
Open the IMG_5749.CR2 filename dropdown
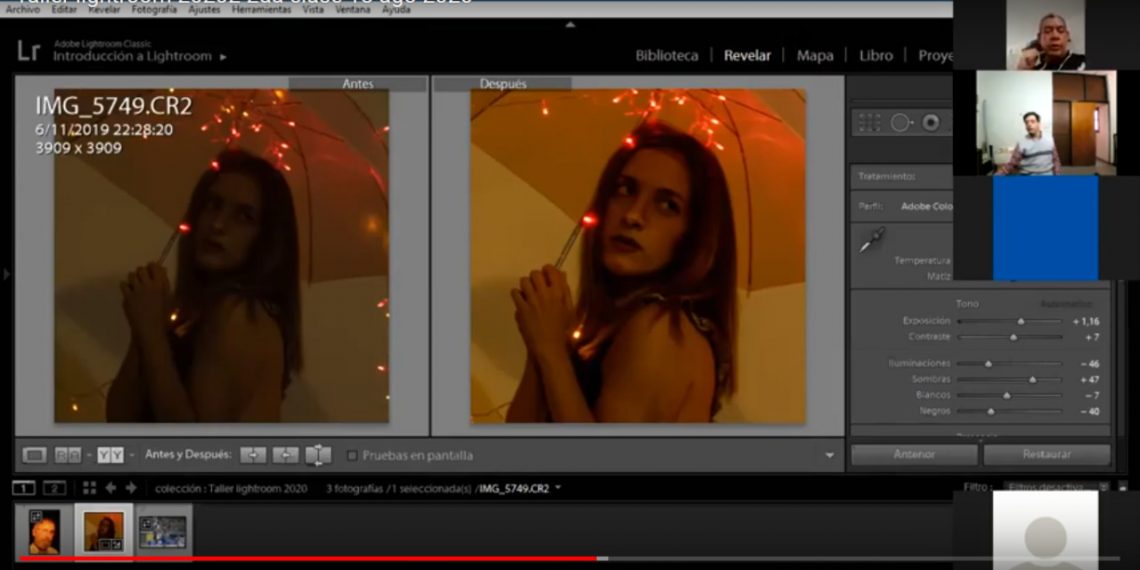click(x=558, y=488)
